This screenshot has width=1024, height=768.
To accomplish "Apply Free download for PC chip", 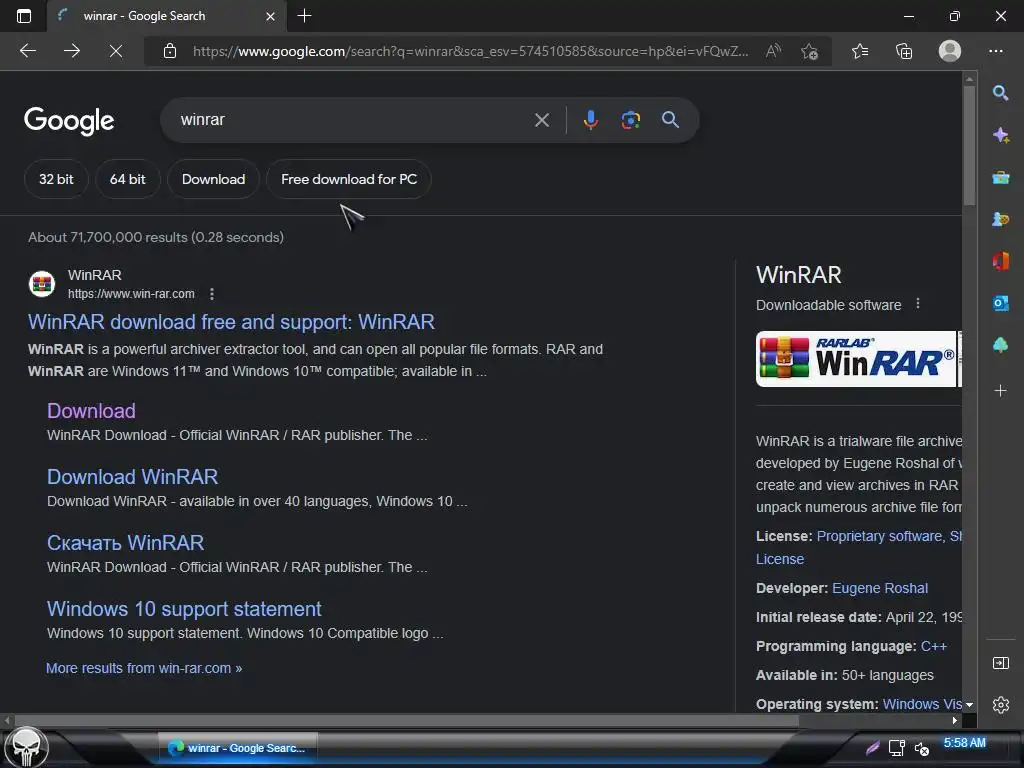I will coord(349,179).
